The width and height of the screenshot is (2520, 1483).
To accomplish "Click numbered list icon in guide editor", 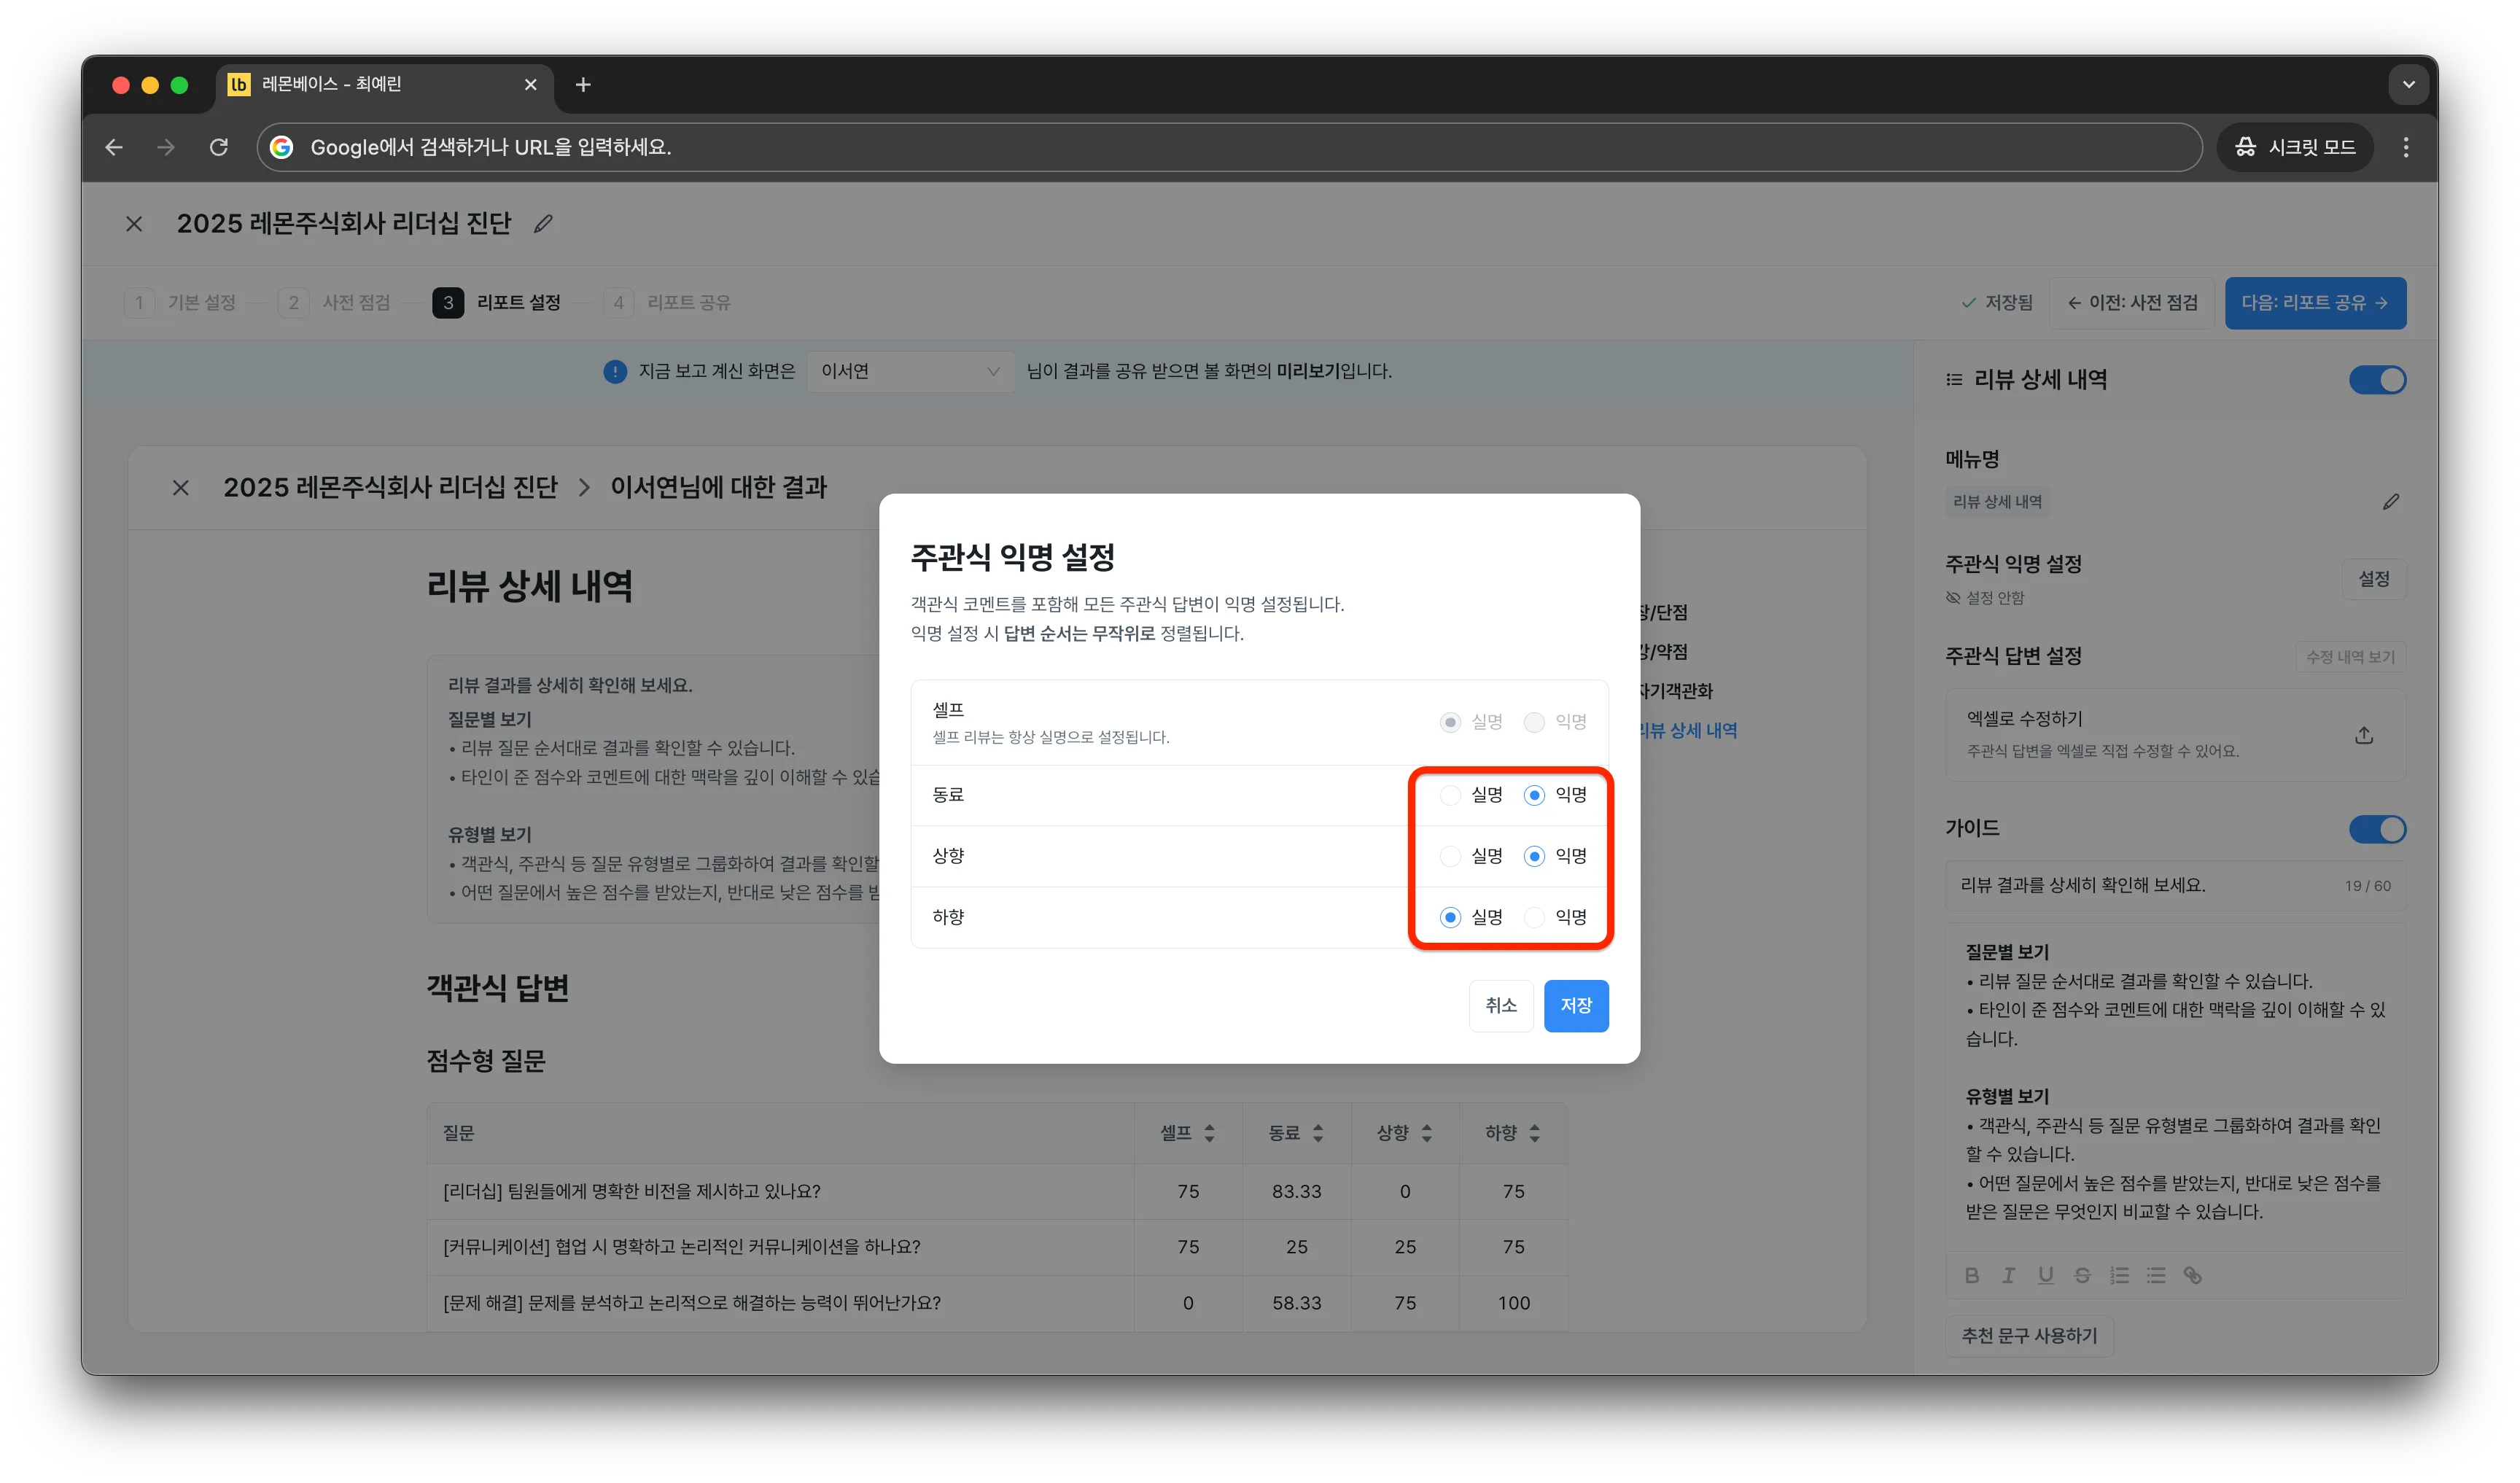I will (2119, 1275).
